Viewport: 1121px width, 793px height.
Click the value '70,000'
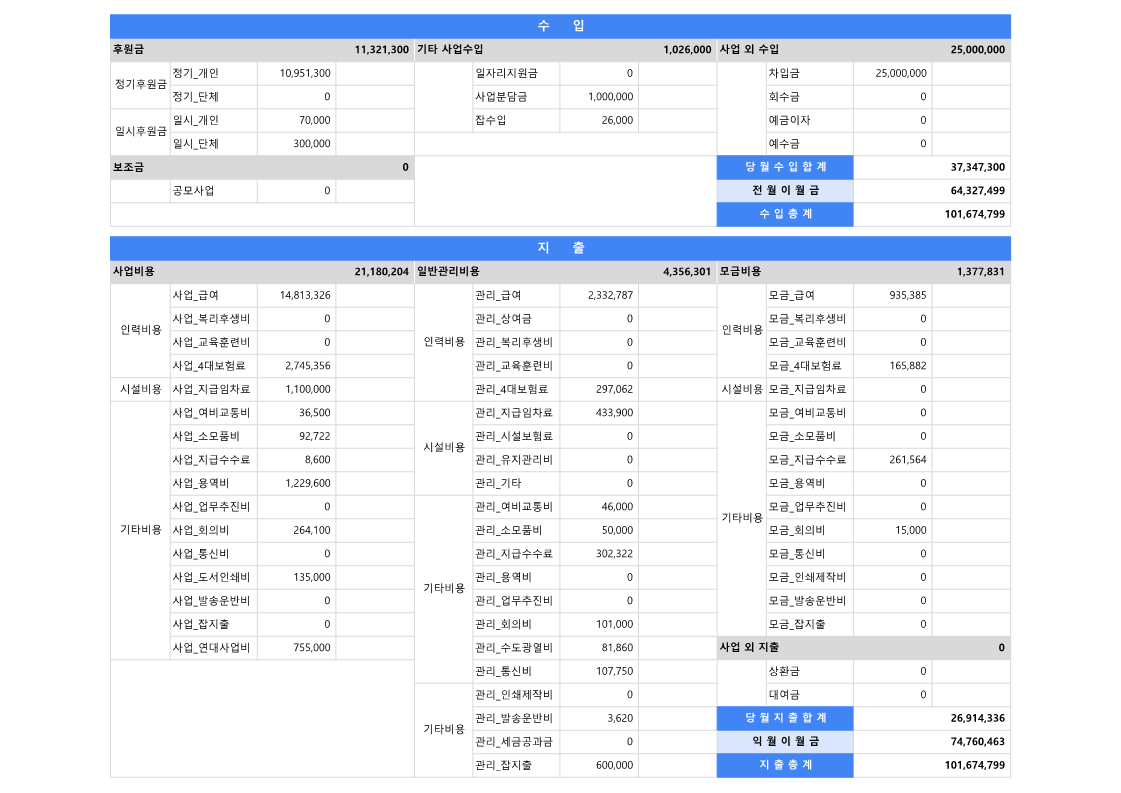coord(315,120)
